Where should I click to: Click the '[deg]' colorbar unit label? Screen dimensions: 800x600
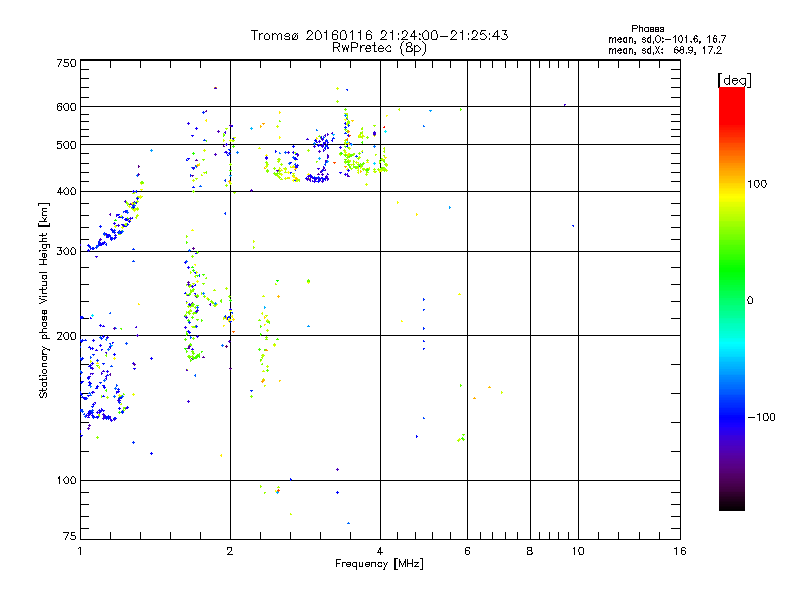(734, 80)
